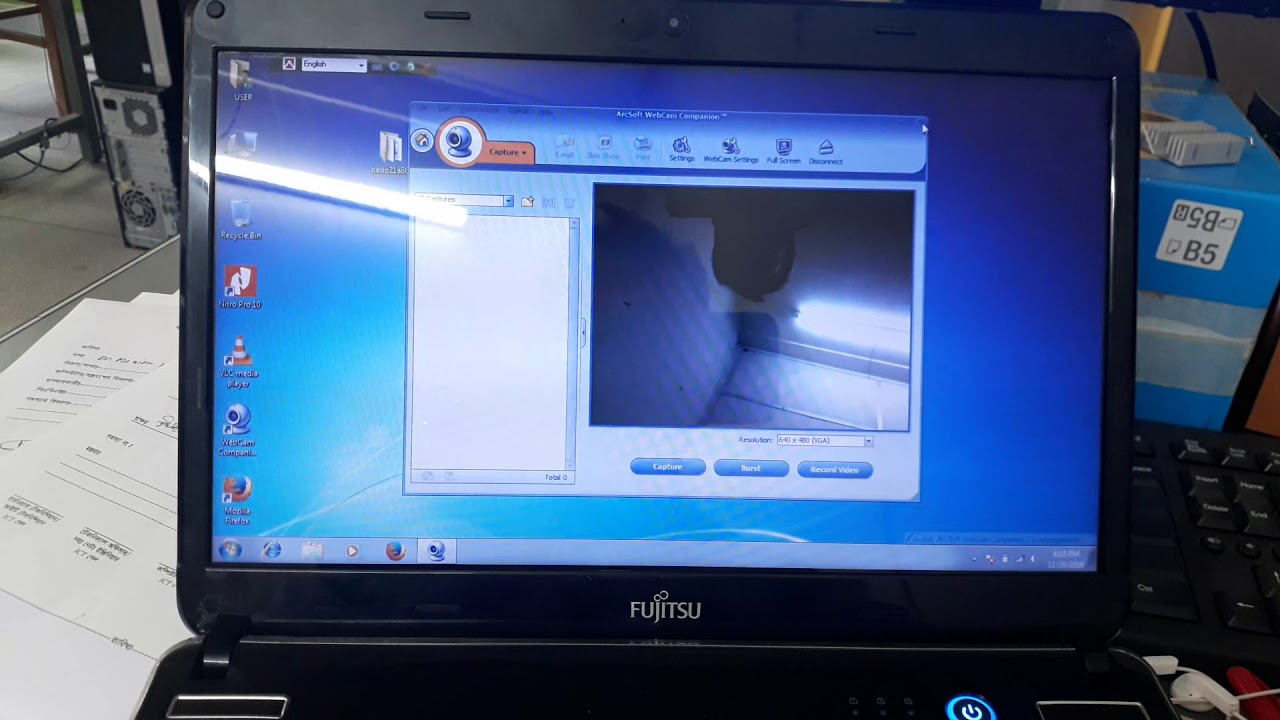Click the Burst button
The height and width of the screenshot is (720, 1280).
click(x=751, y=468)
